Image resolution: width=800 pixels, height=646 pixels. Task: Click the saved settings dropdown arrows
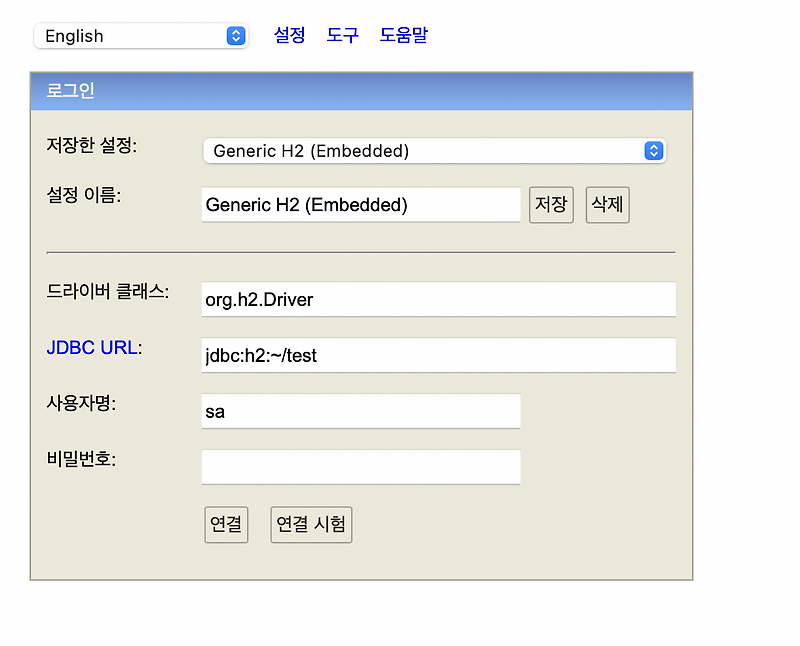[654, 150]
